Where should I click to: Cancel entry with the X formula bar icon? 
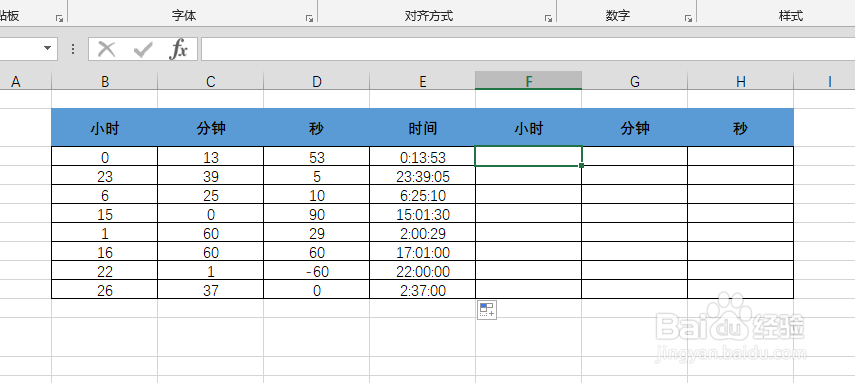point(106,50)
